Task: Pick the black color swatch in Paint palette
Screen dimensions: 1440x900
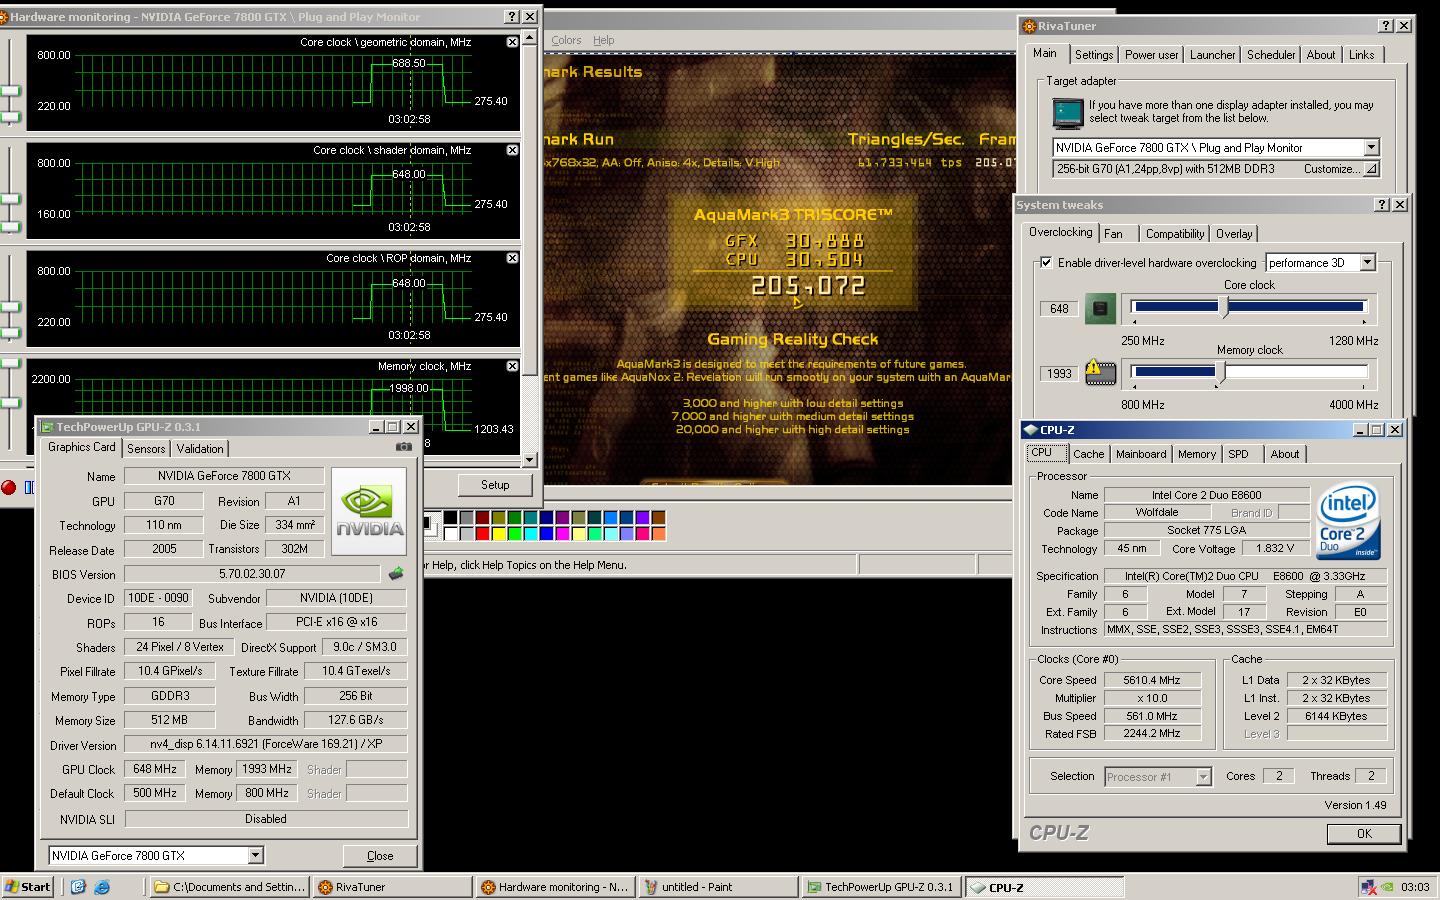Action: 450,517
